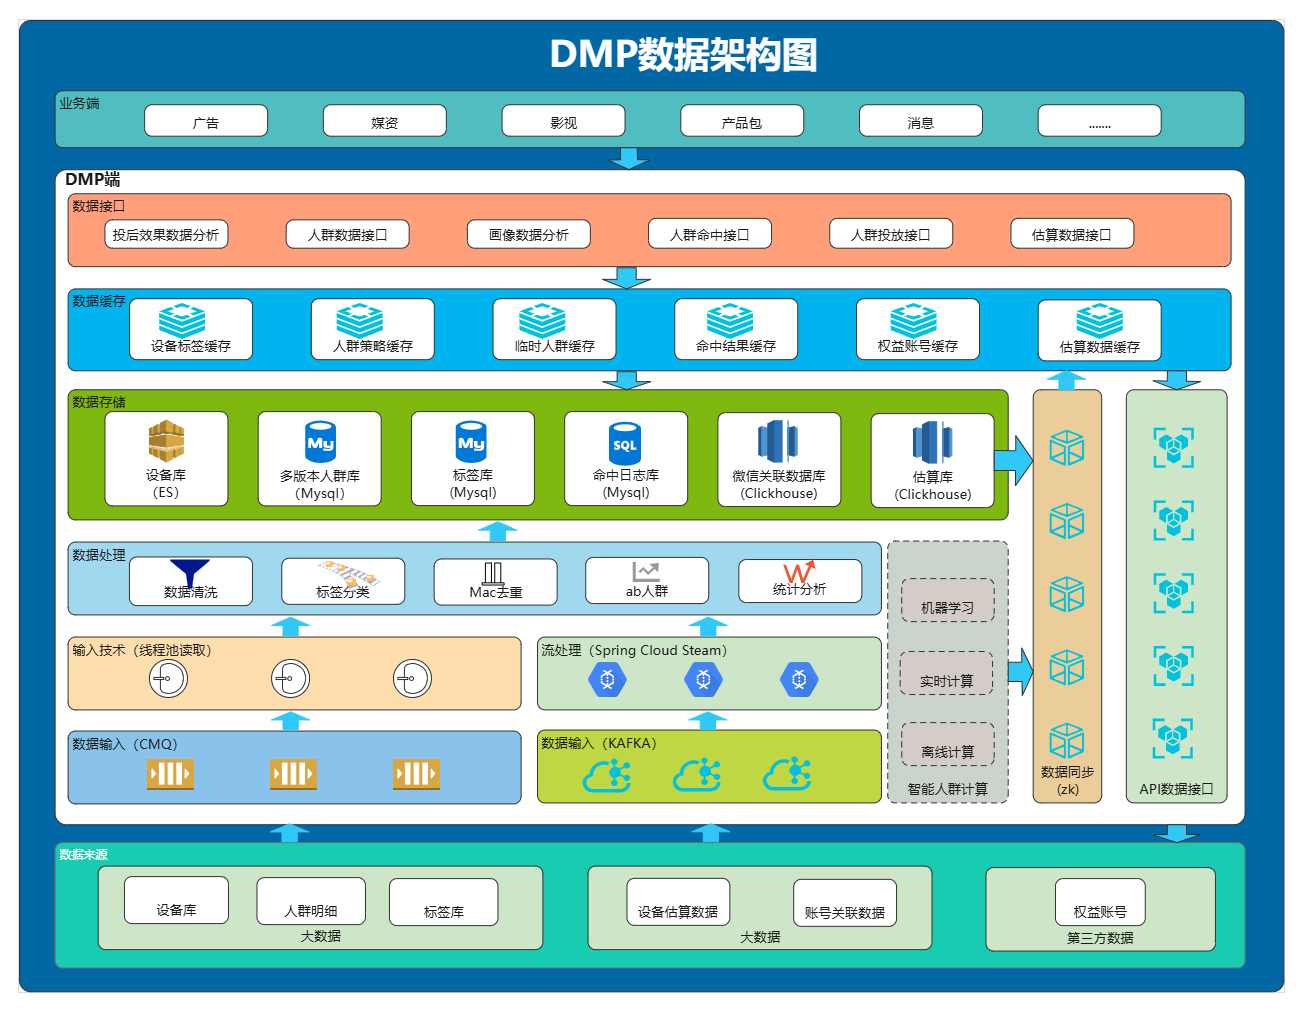Select the ab人群 chart icon
The image size is (1306, 1015).
point(646,572)
